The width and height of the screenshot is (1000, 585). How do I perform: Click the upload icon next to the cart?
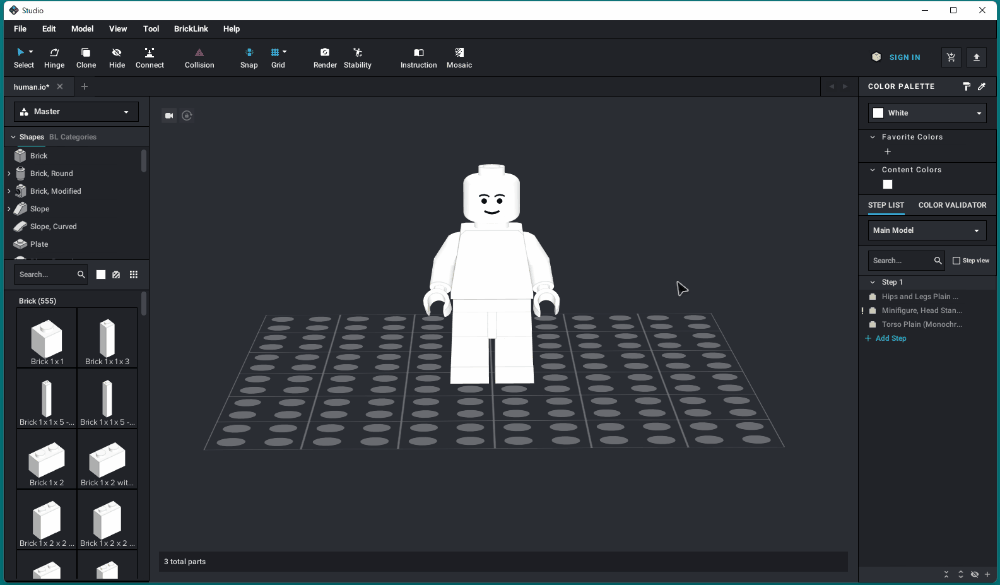click(x=976, y=57)
